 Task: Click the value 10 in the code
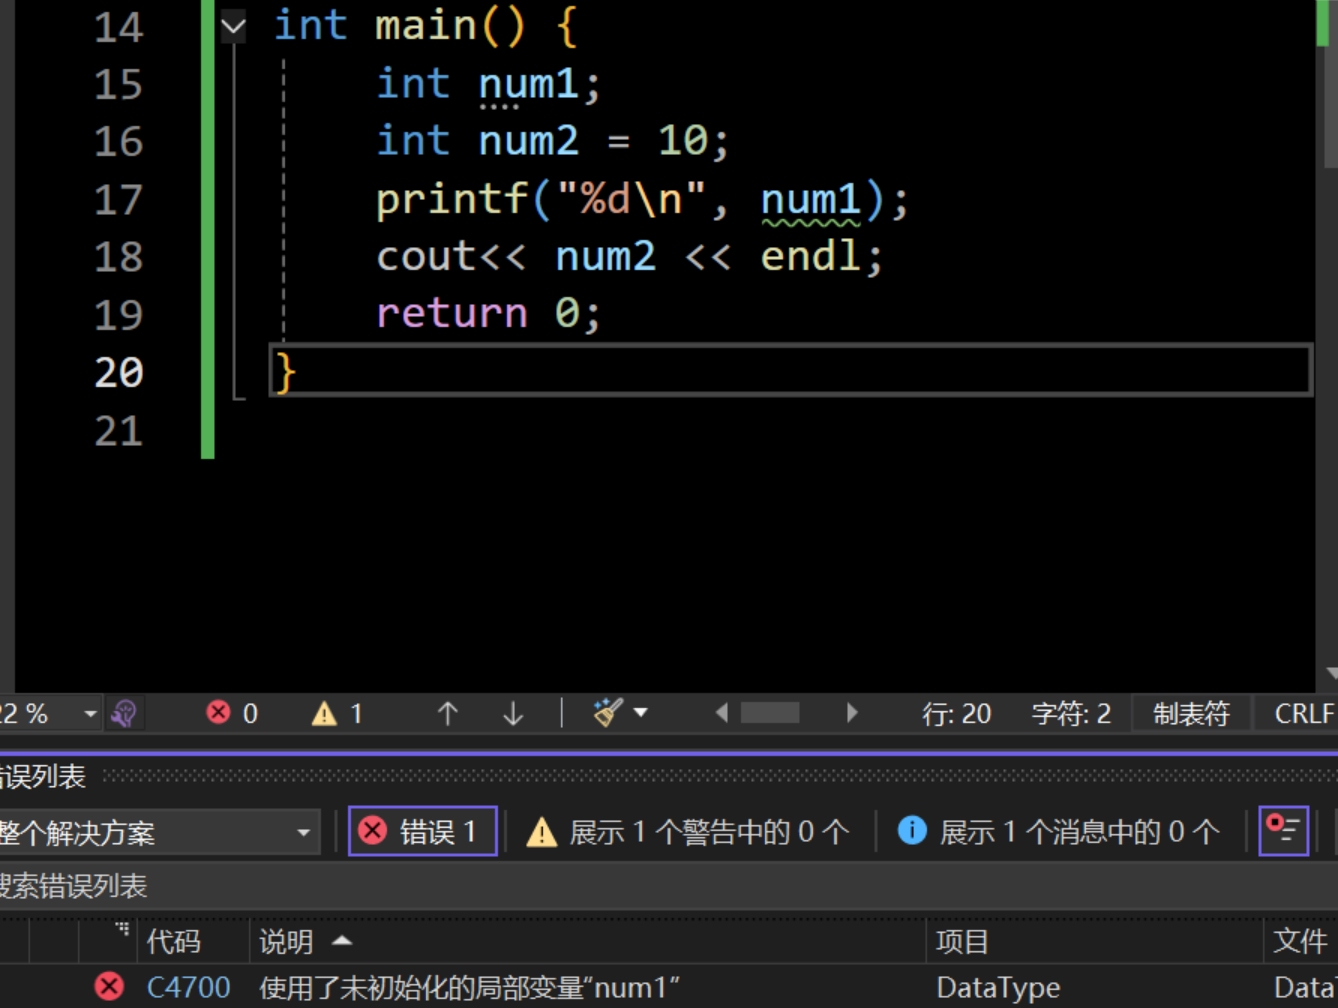point(683,141)
